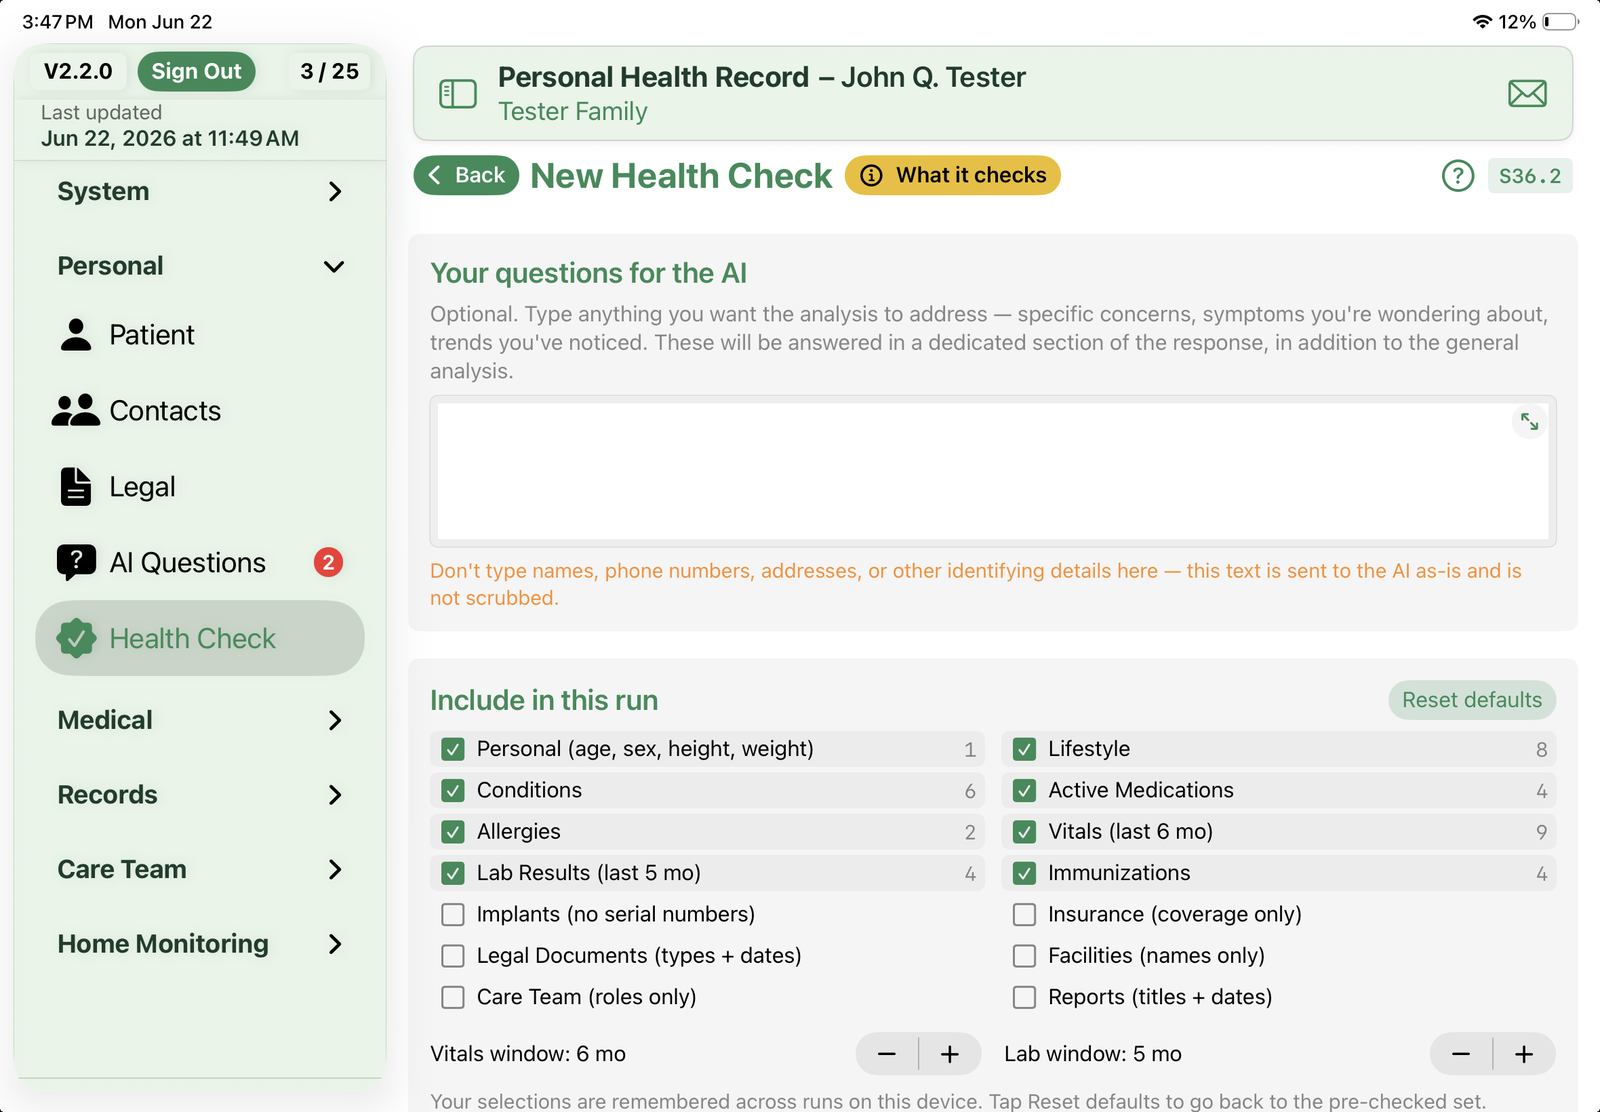Decrease the Lab window months
This screenshot has height=1112, width=1600.
coord(1460,1054)
